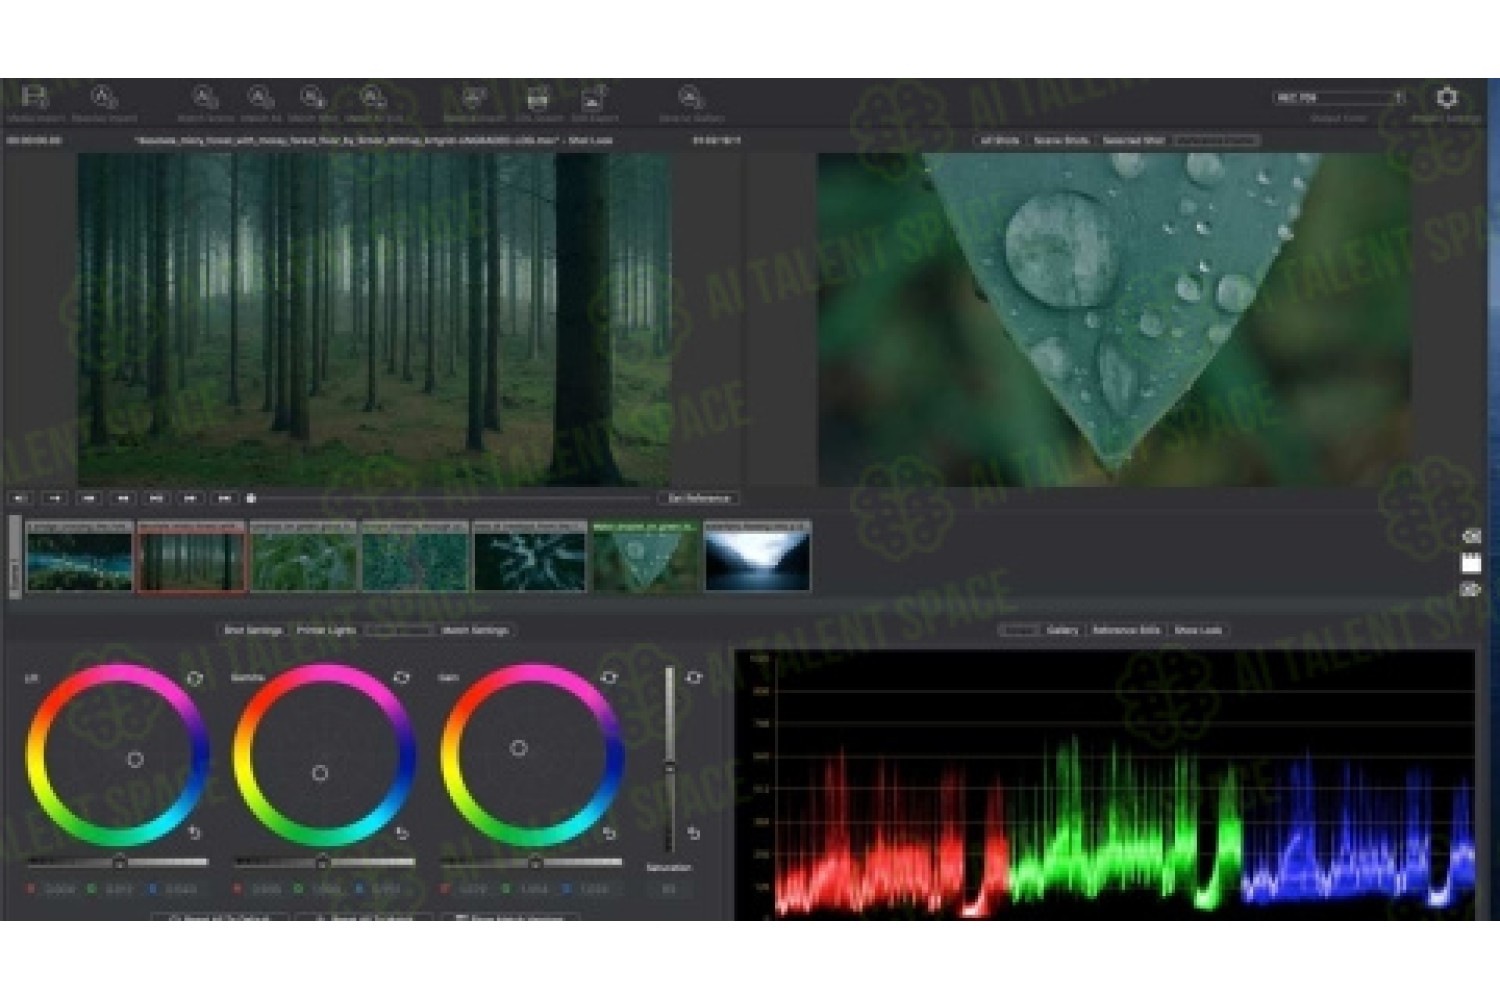Select the blue river shot thumbnail

point(80,557)
